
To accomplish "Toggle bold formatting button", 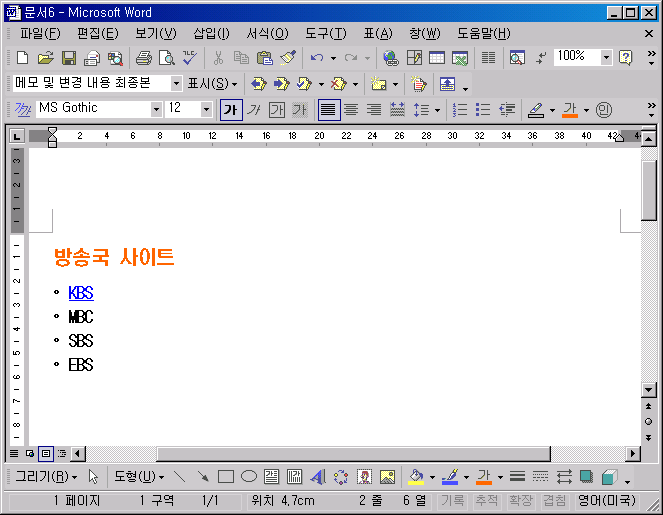I will (231, 110).
